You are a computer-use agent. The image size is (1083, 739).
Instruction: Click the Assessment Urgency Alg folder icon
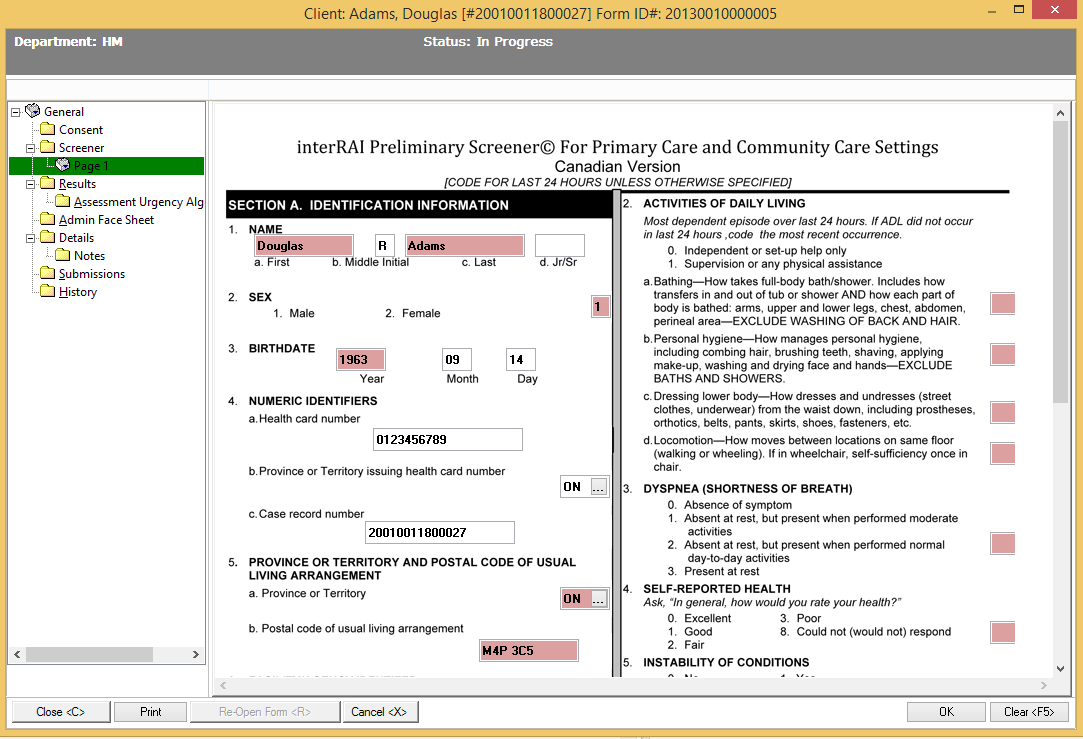click(x=63, y=201)
